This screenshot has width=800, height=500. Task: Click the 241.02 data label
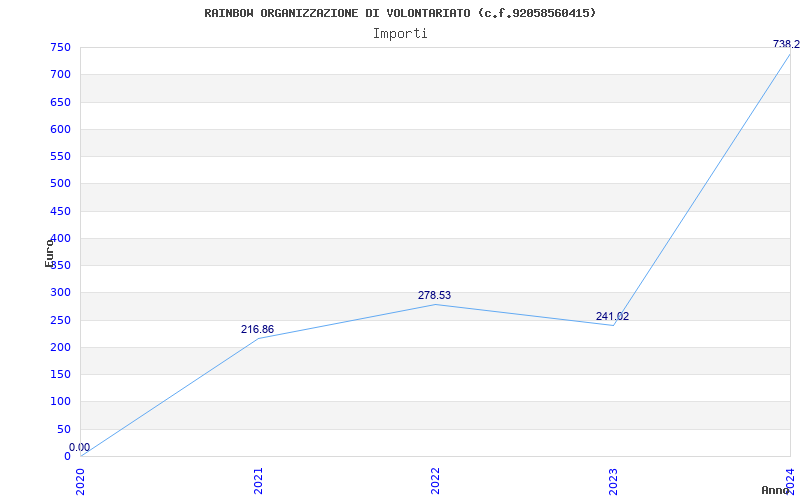coord(612,316)
